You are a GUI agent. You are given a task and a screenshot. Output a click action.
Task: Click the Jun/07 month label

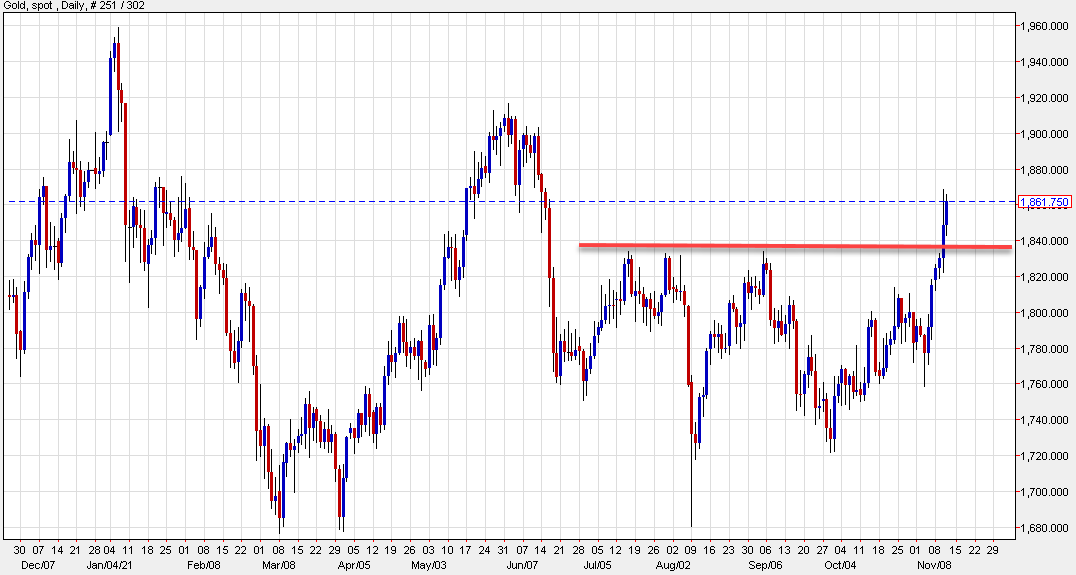pos(522,565)
